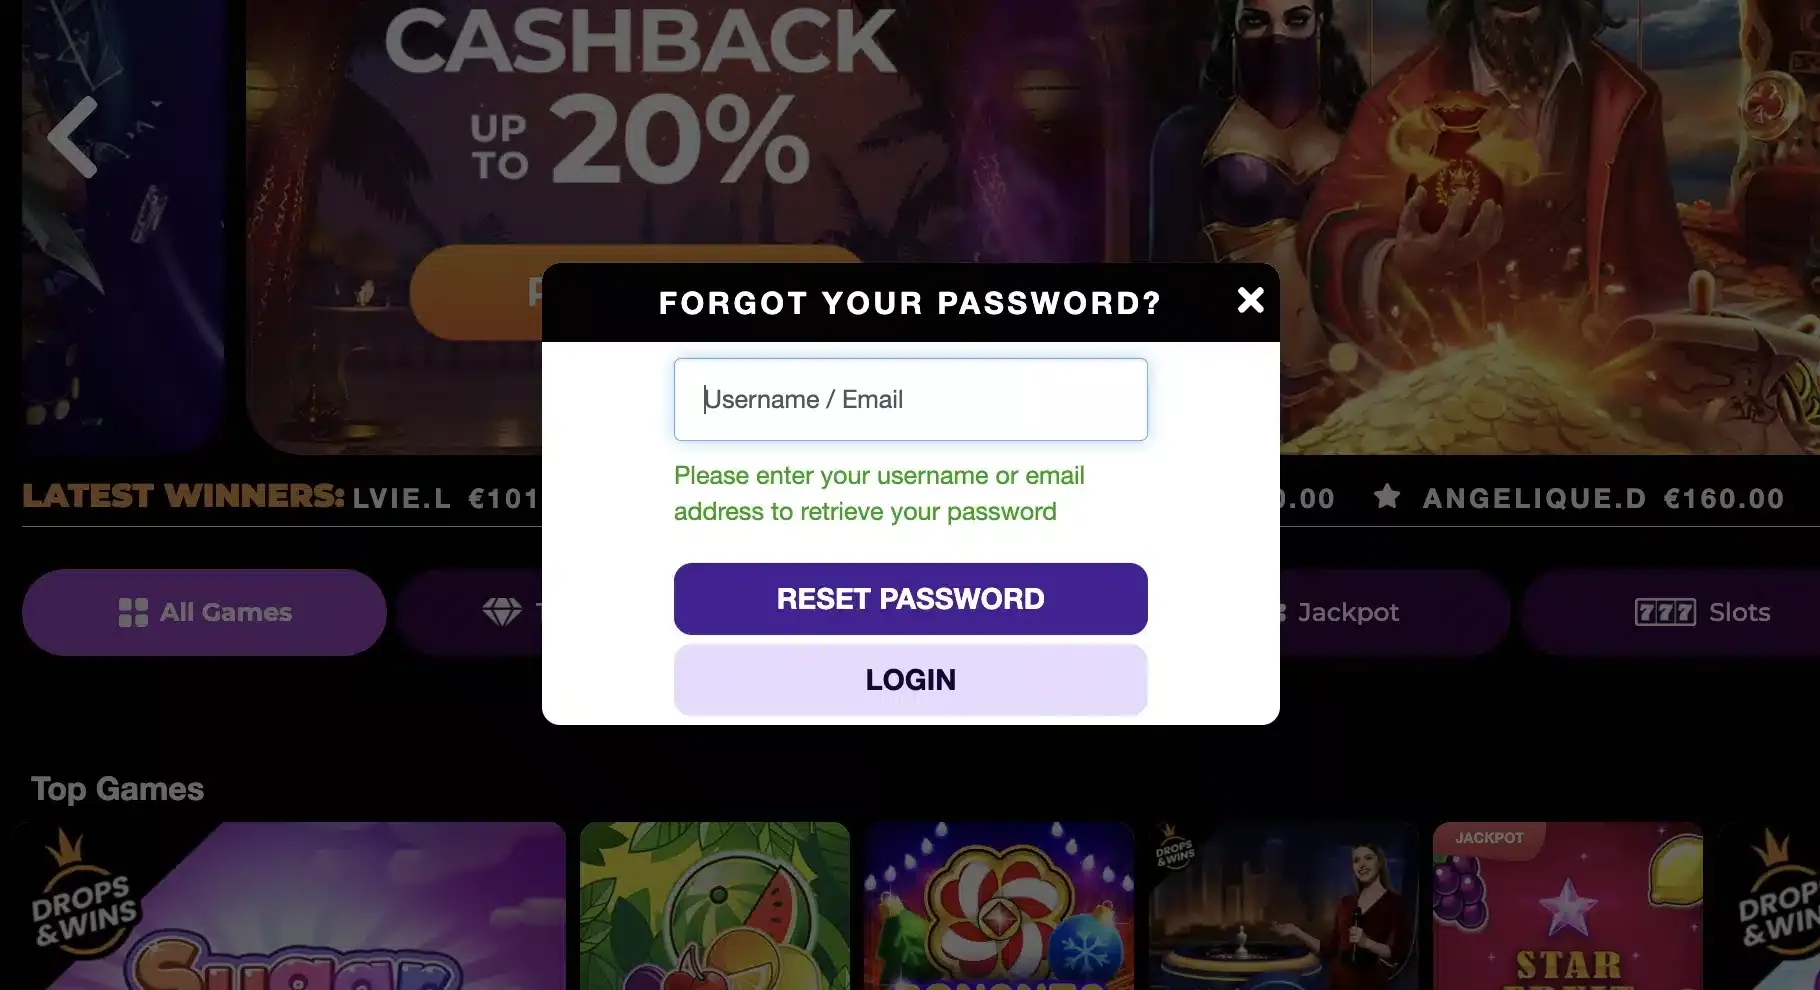Click the 777 slots icon
The image size is (1820, 990).
point(1665,612)
